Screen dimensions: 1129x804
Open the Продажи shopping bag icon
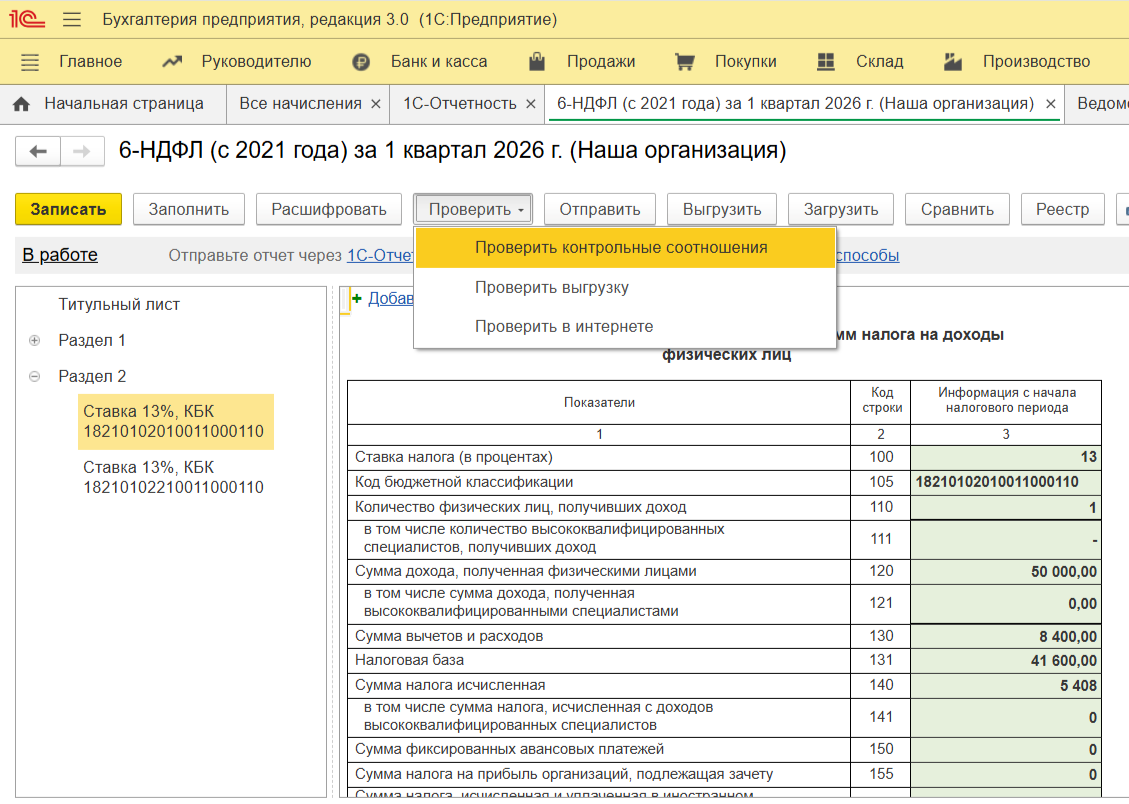[x=537, y=62]
